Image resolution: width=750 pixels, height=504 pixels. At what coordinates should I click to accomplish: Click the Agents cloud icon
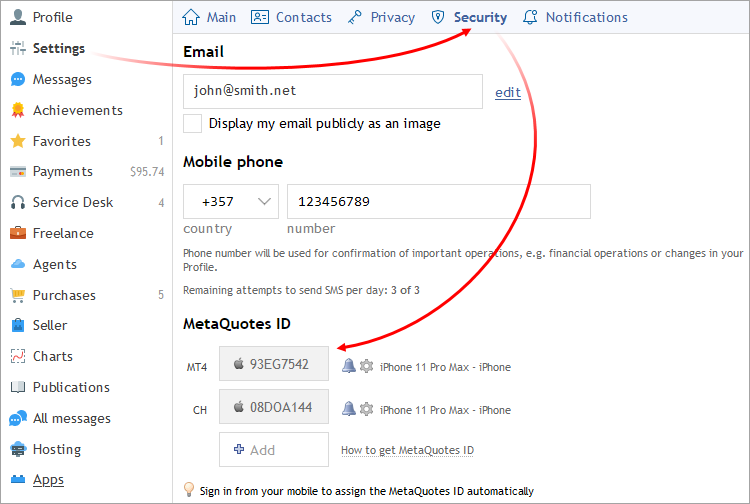[18, 263]
